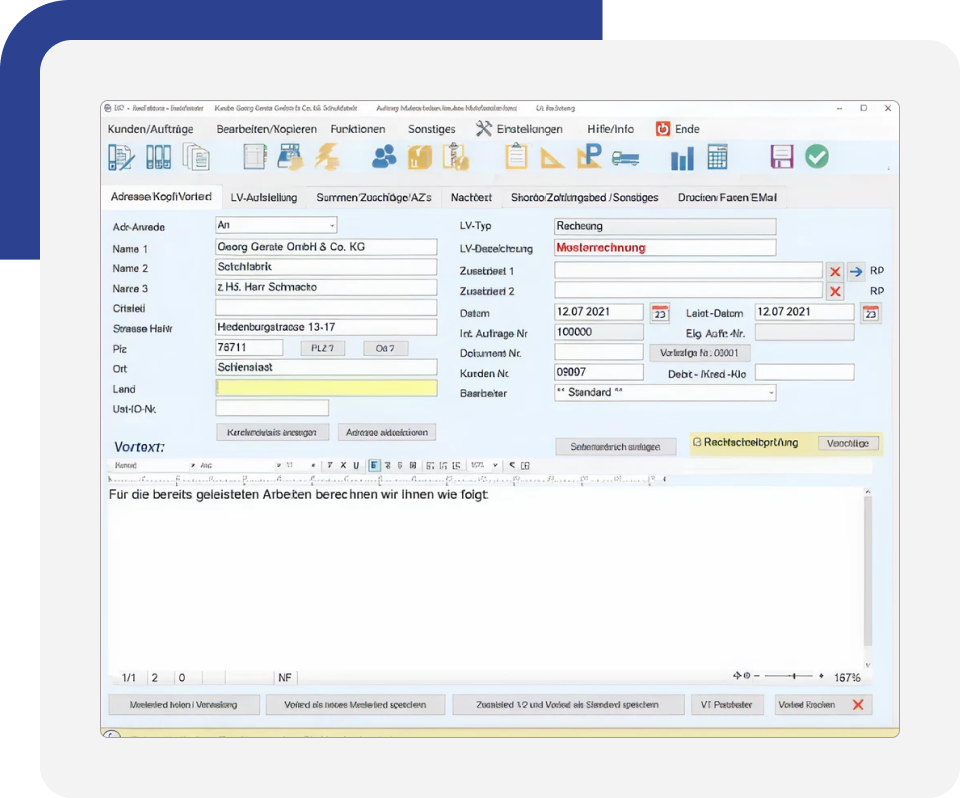Viewport: 960px width, 798px height.
Task: Toggle the Rechtschreibprüfung checkbox
Action: [x=698, y=442]
